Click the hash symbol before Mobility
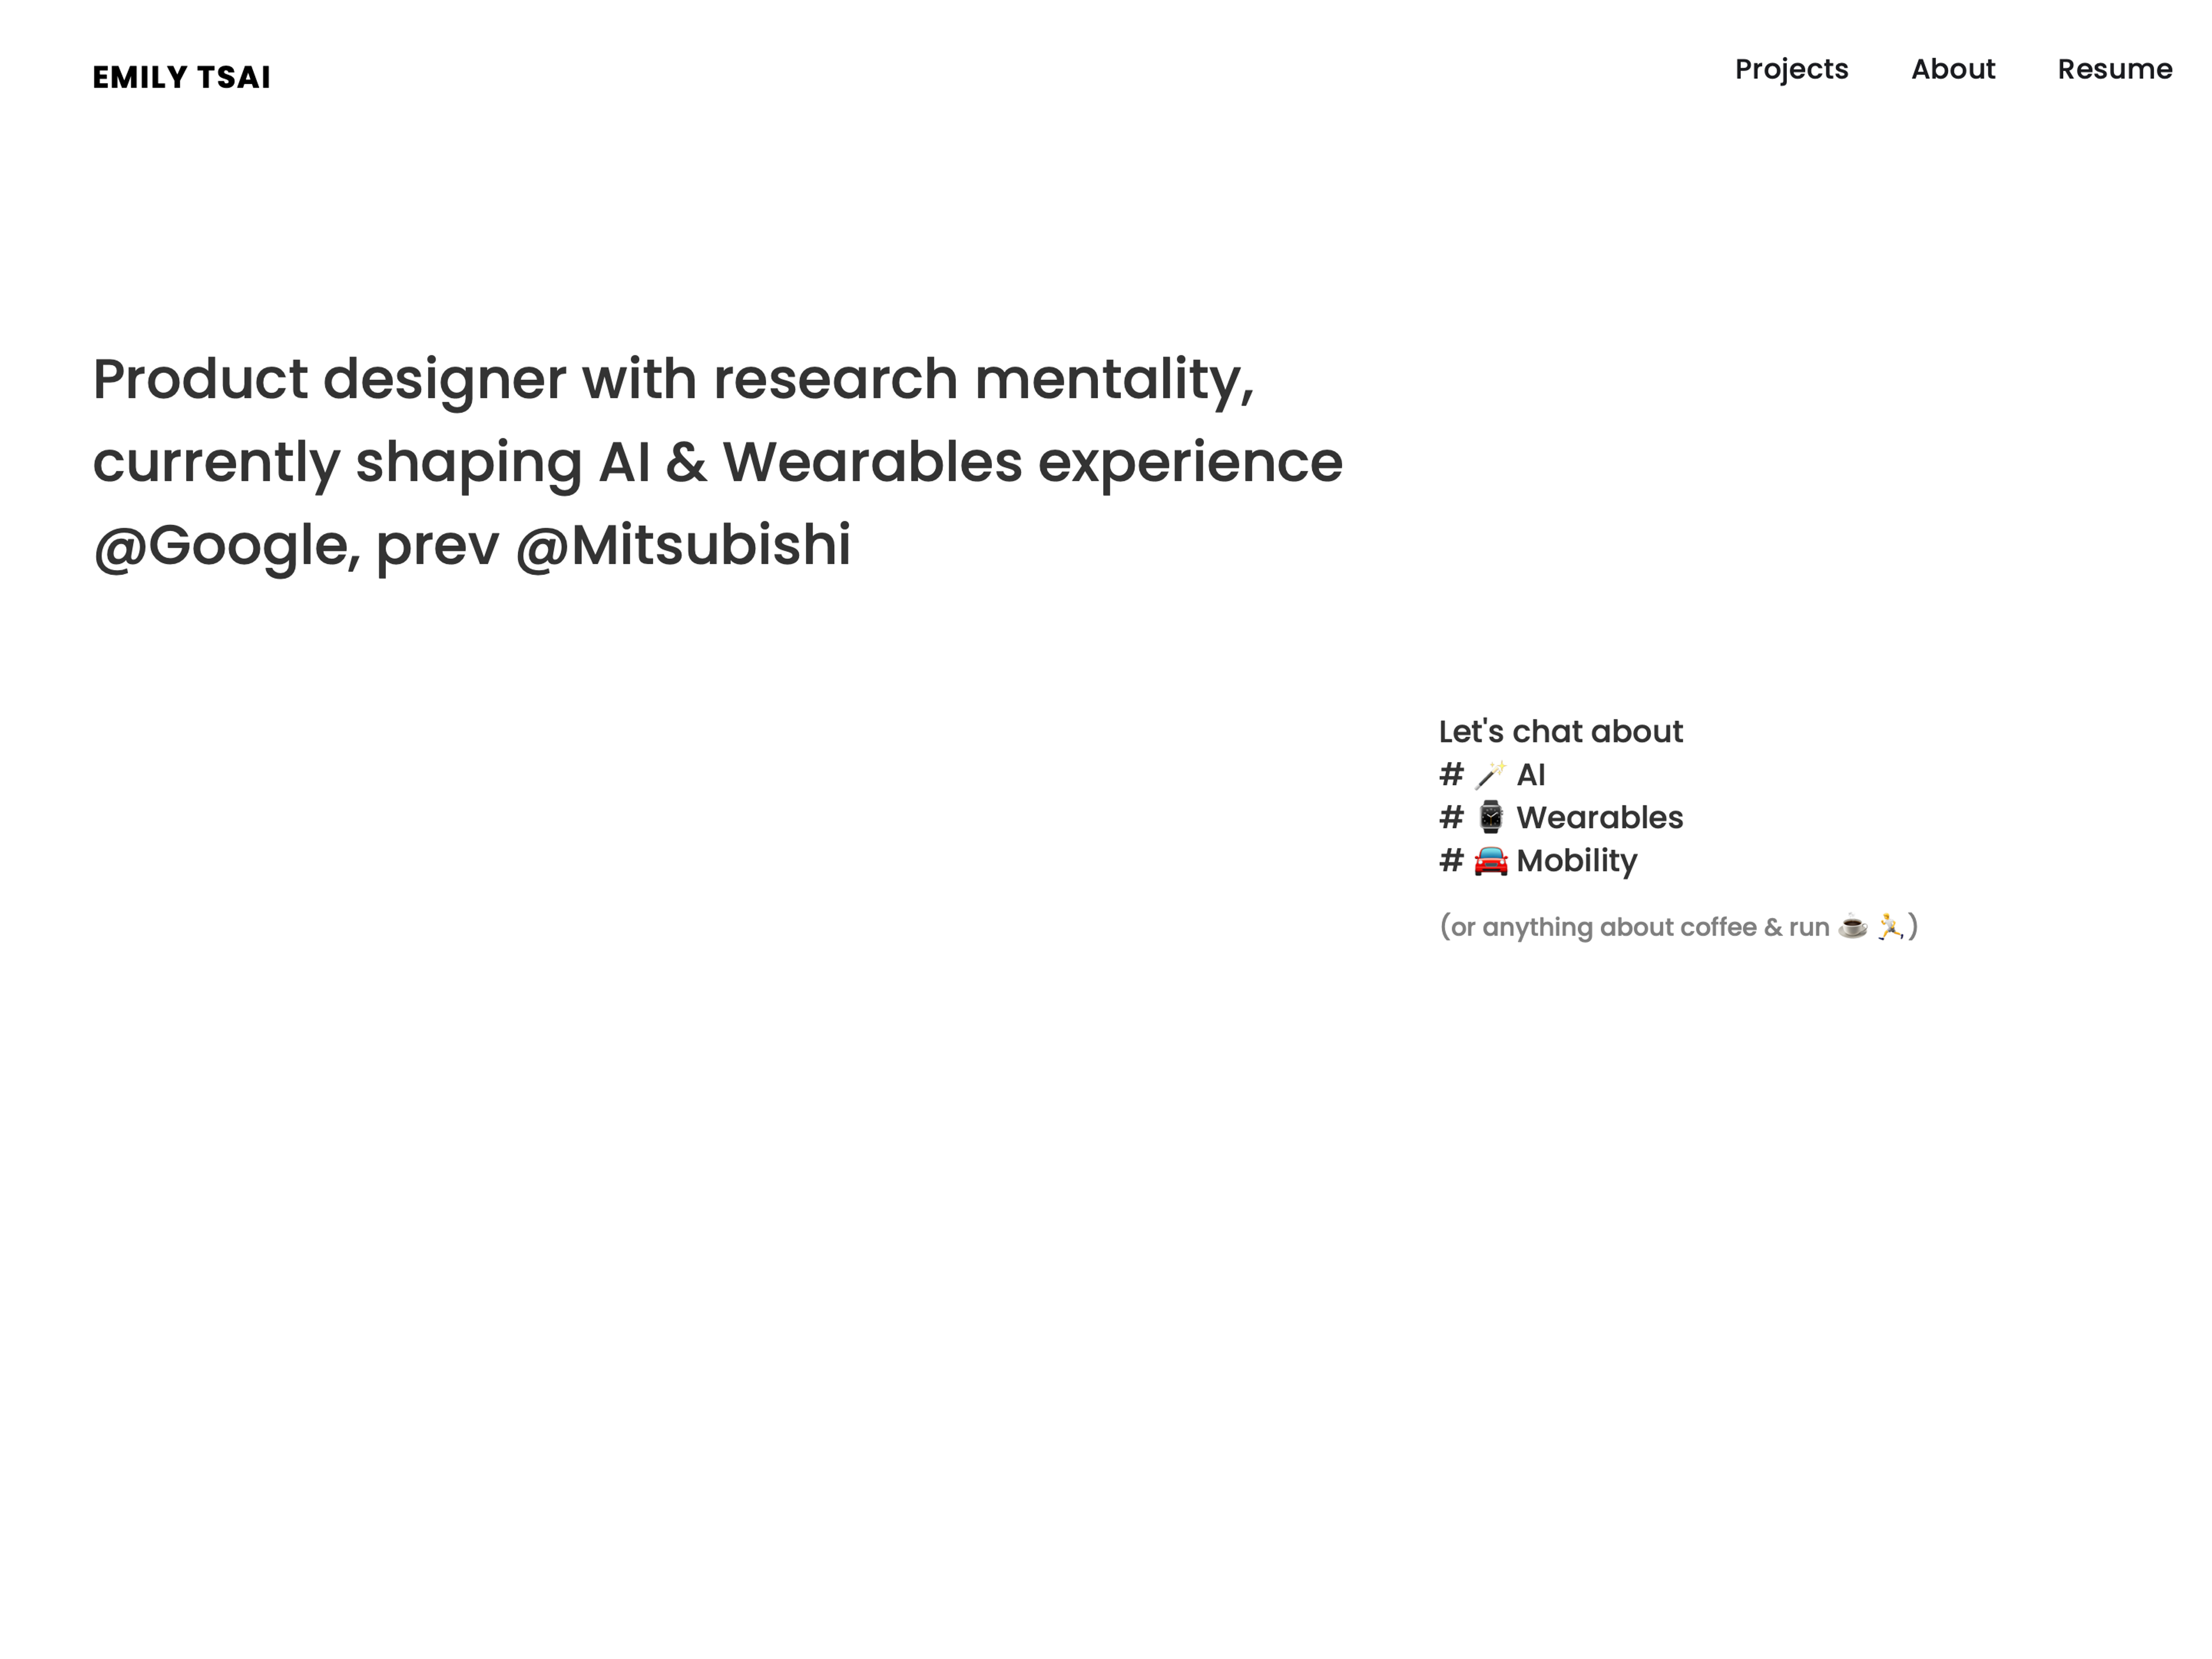2212x1659 pixels. pos(1451,860)
